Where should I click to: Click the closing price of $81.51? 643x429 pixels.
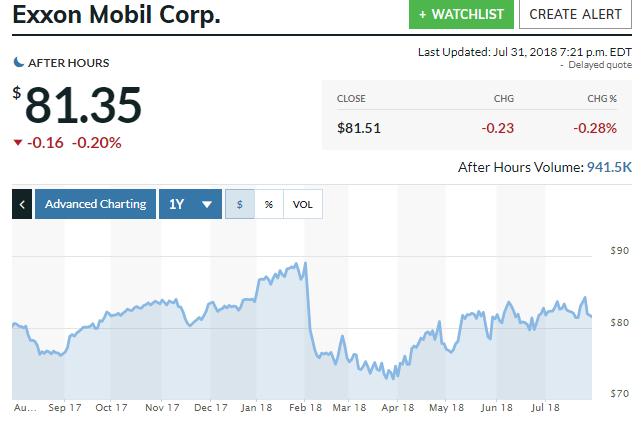pos(359,128)
